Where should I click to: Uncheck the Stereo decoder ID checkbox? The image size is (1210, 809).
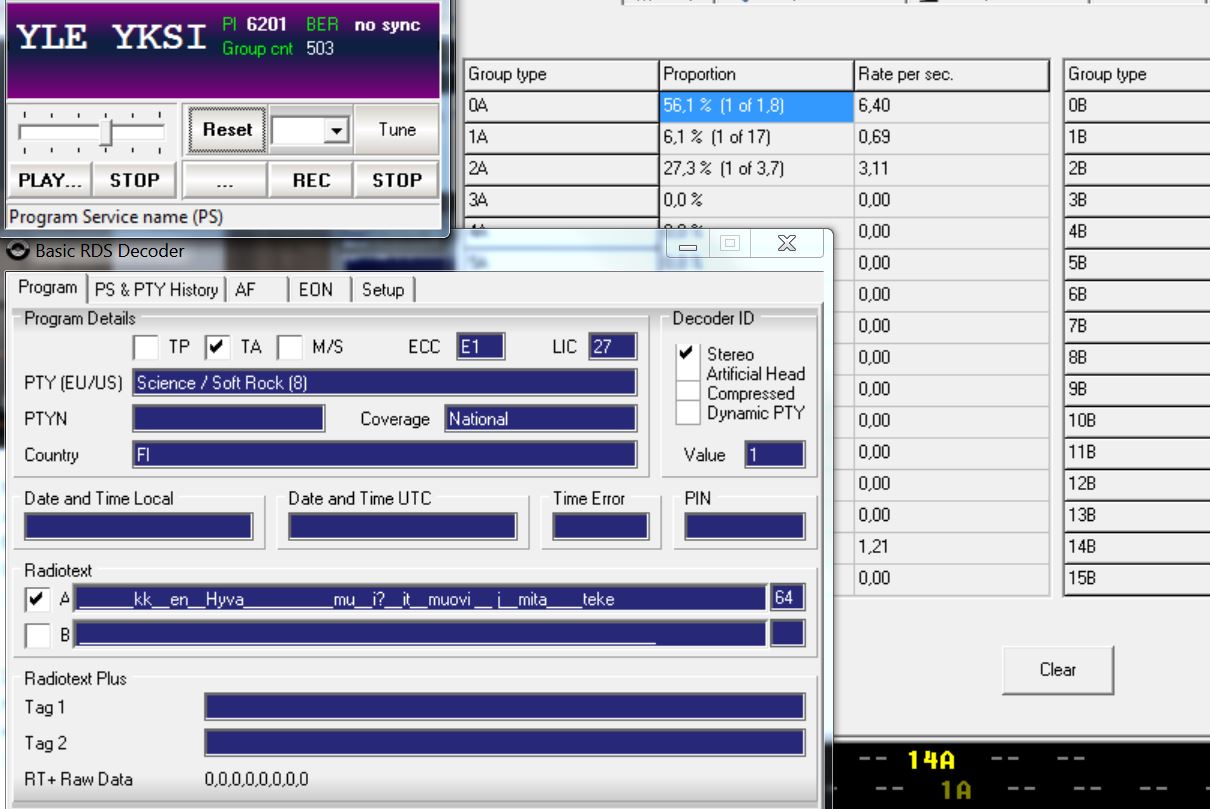[x=687, y=354]
